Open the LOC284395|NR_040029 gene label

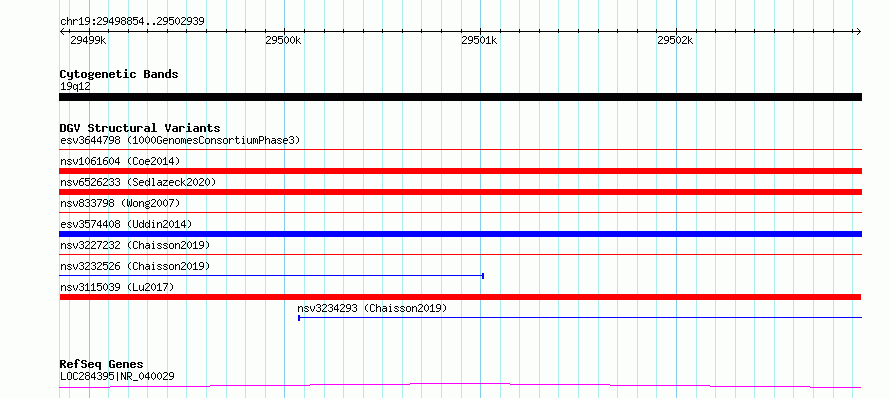coord(117,376)
